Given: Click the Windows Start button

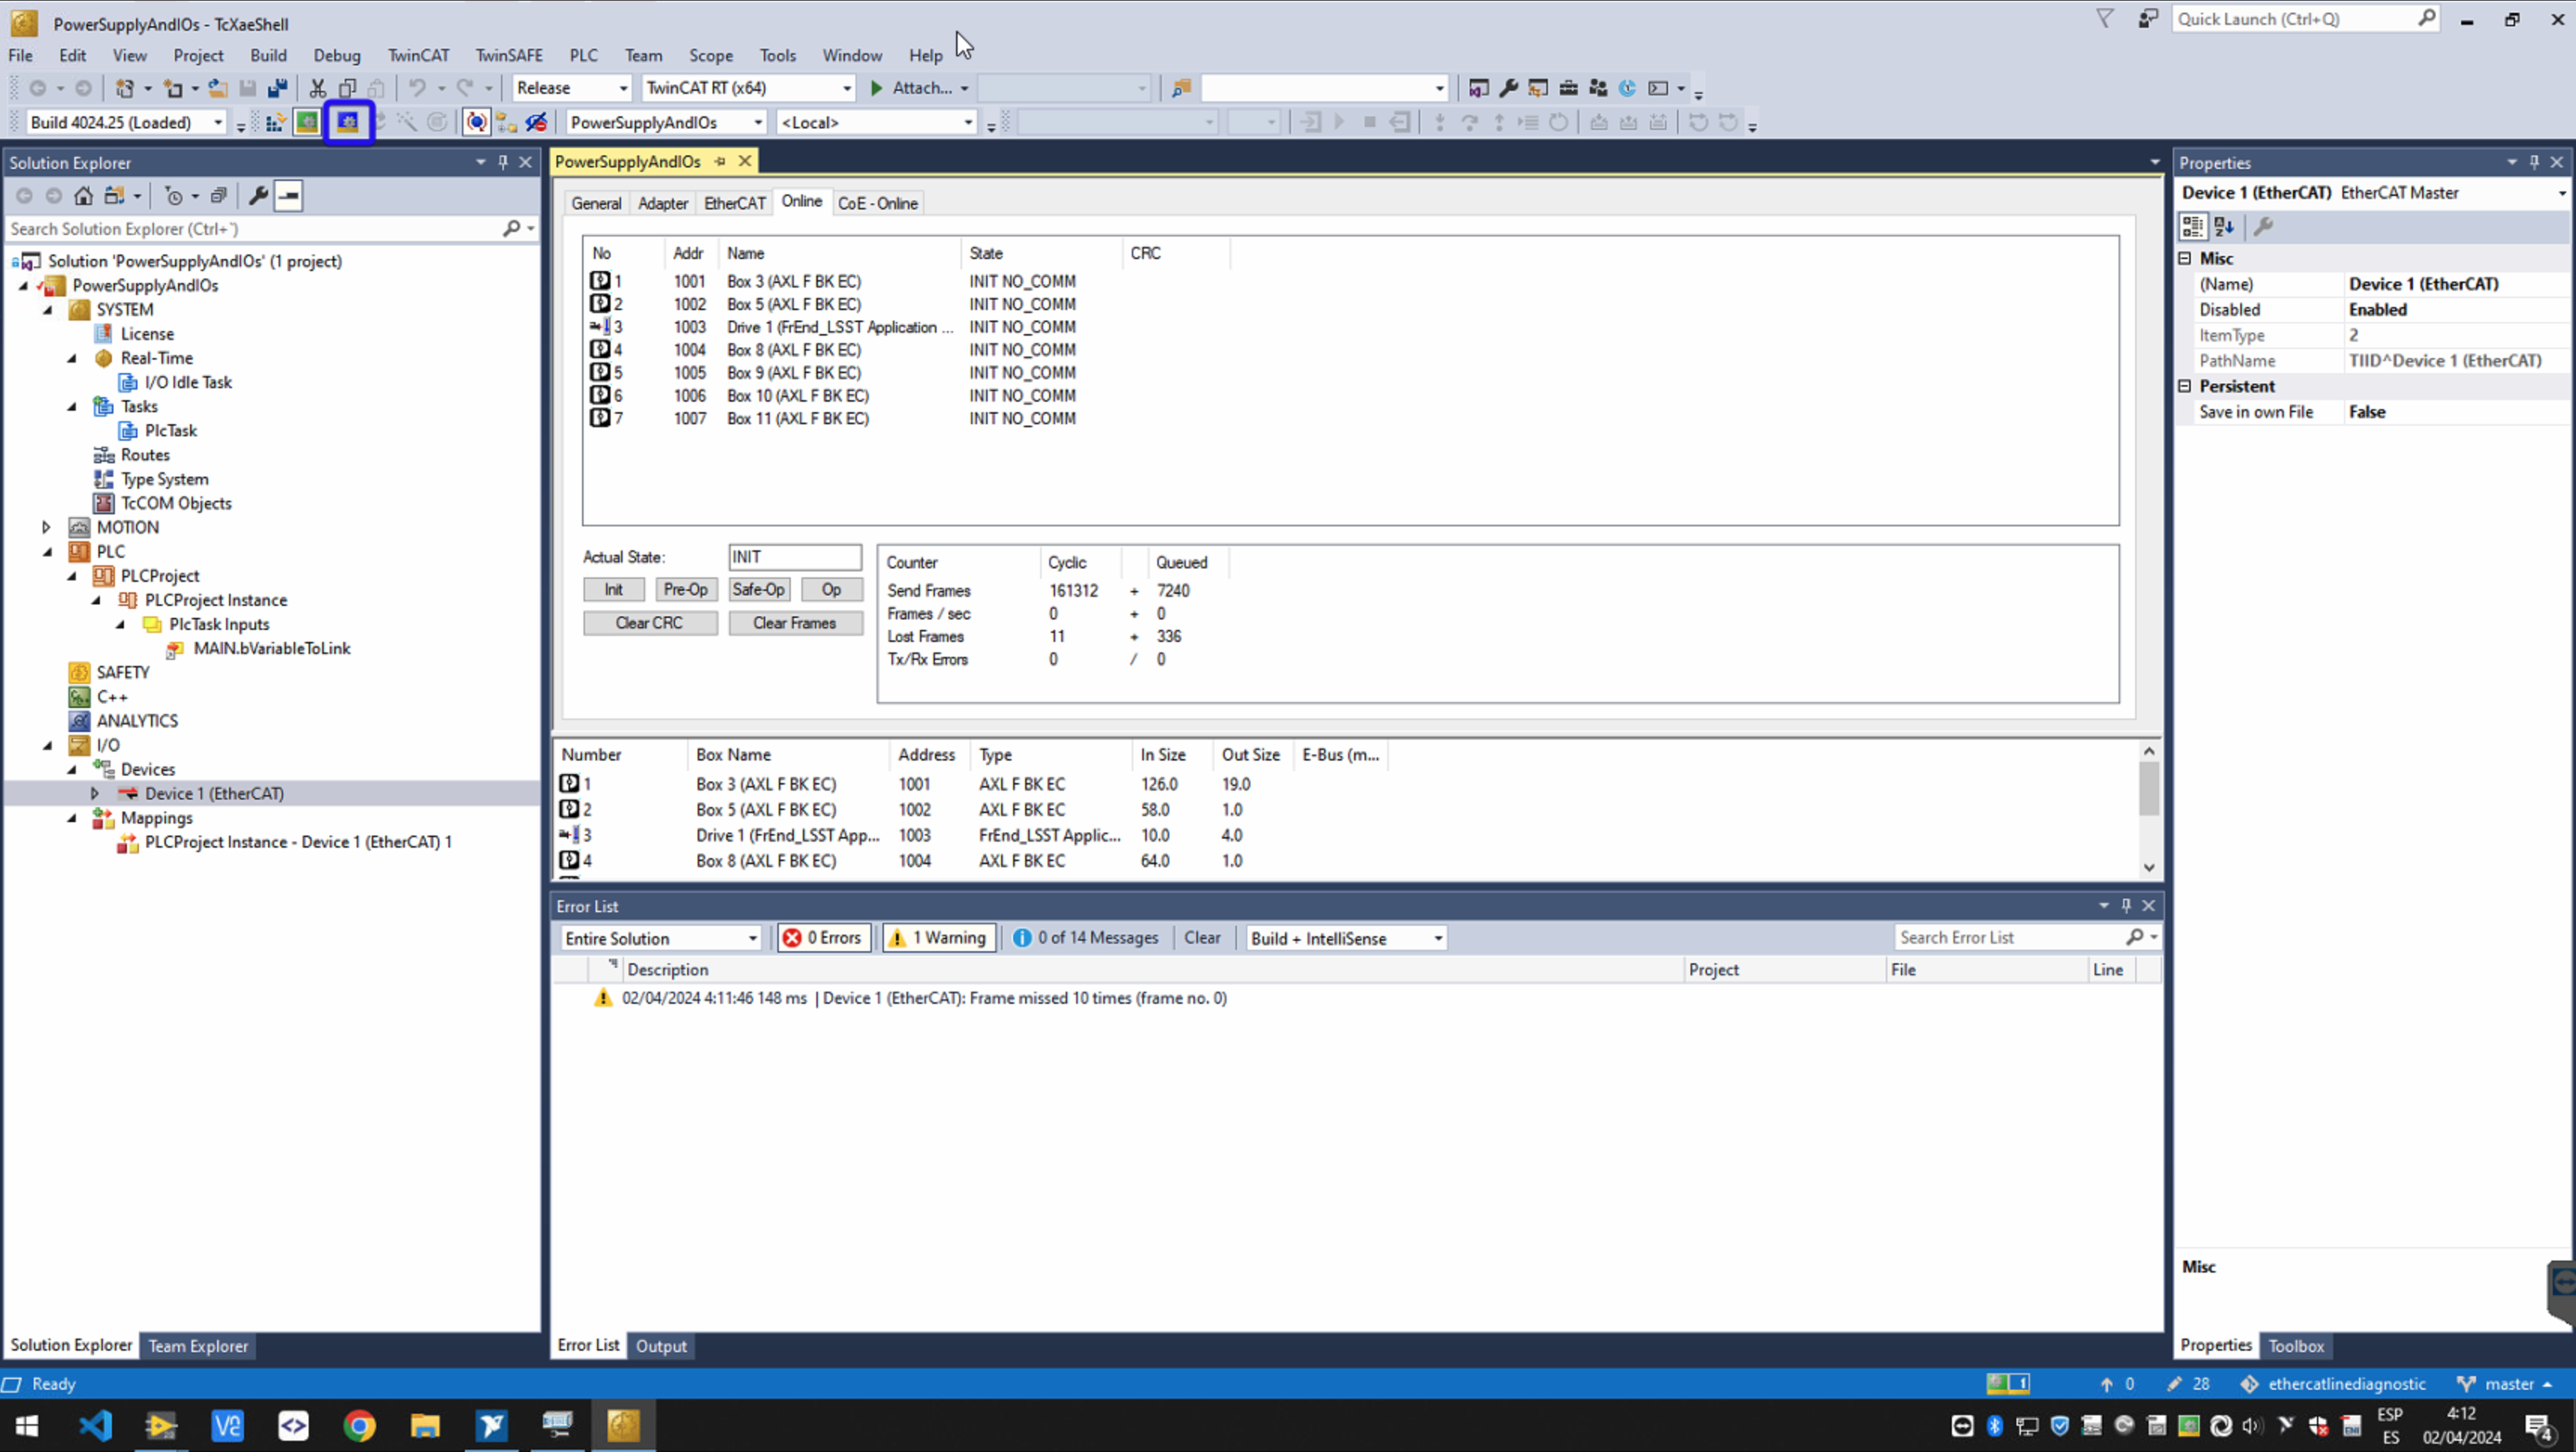Looking at the screenshot, I should coord(27,1425).
